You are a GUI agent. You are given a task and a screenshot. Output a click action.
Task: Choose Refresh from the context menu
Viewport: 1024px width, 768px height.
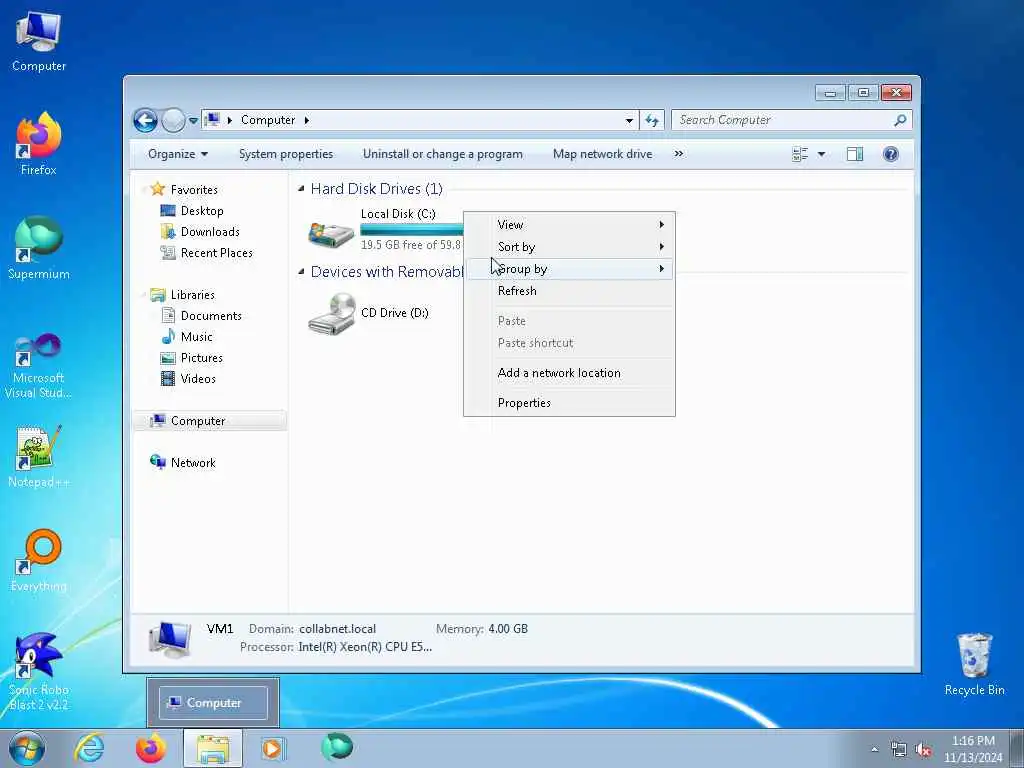pos(569,291)
